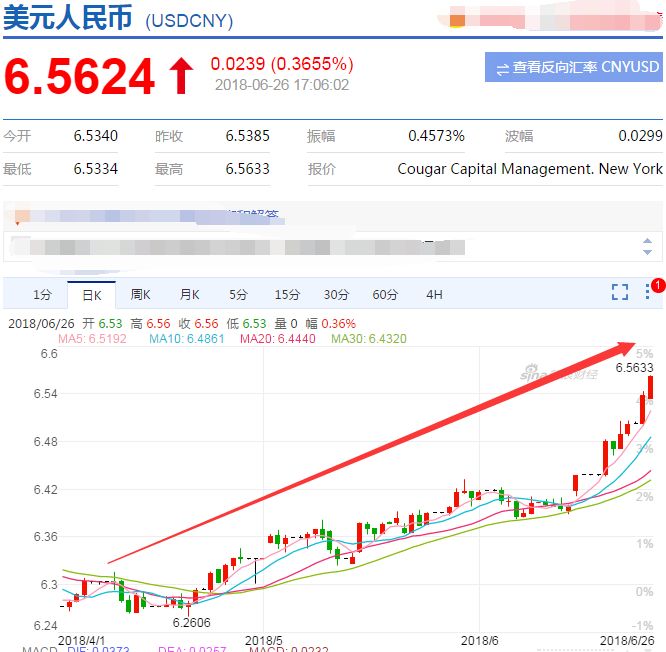Click the 最高 value 6.5633
The width and height of the screenshot is (666, 652).
[x=248, y=169]
